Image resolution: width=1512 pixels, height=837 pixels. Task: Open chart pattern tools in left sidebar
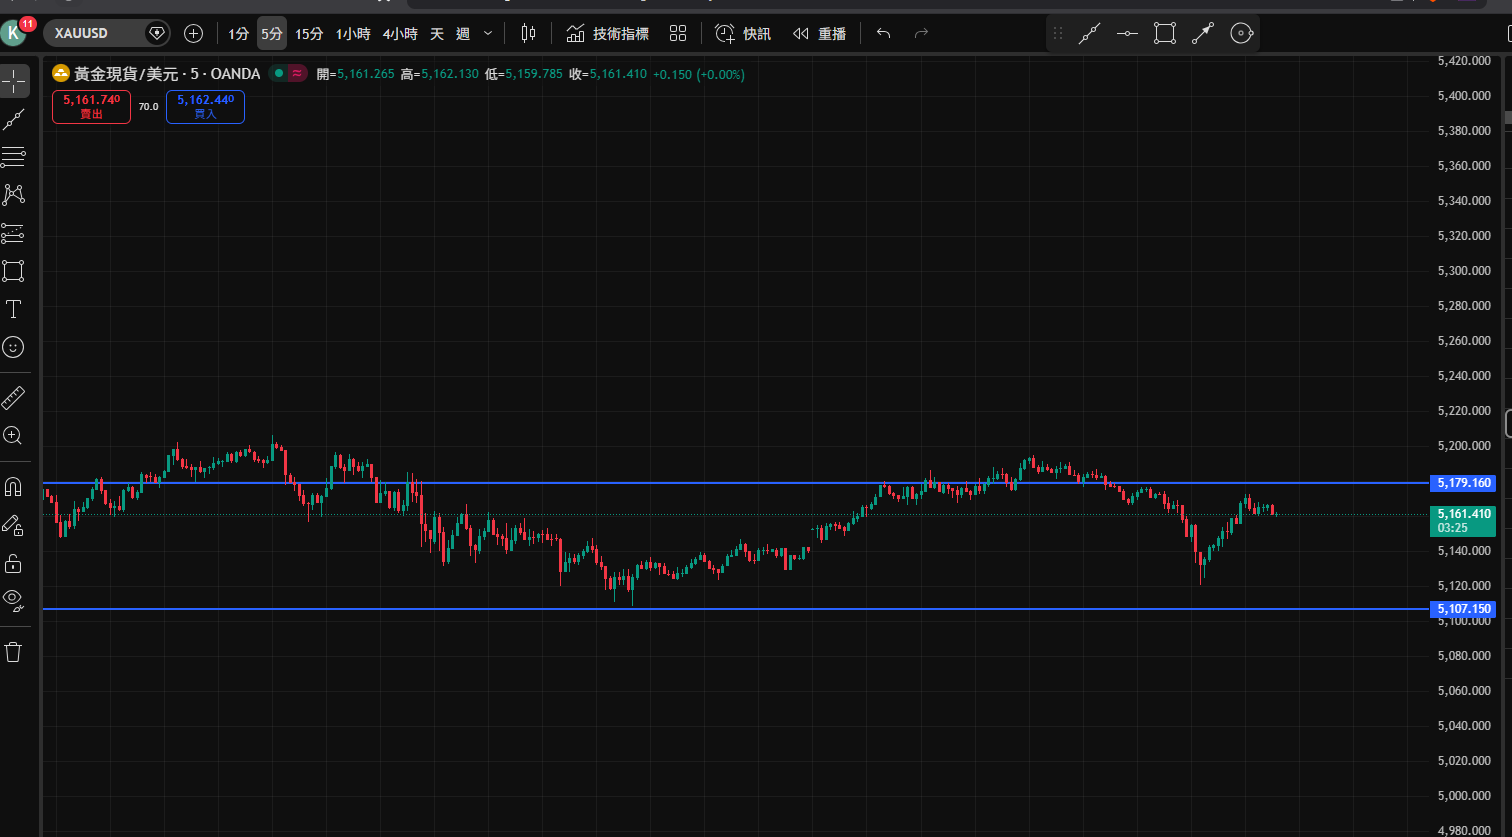14,195
